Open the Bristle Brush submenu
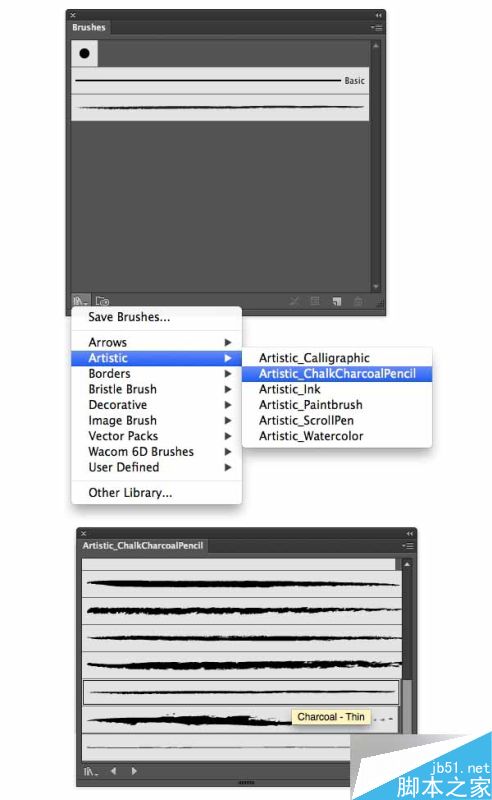492x800 pixels. pos(157,389)
